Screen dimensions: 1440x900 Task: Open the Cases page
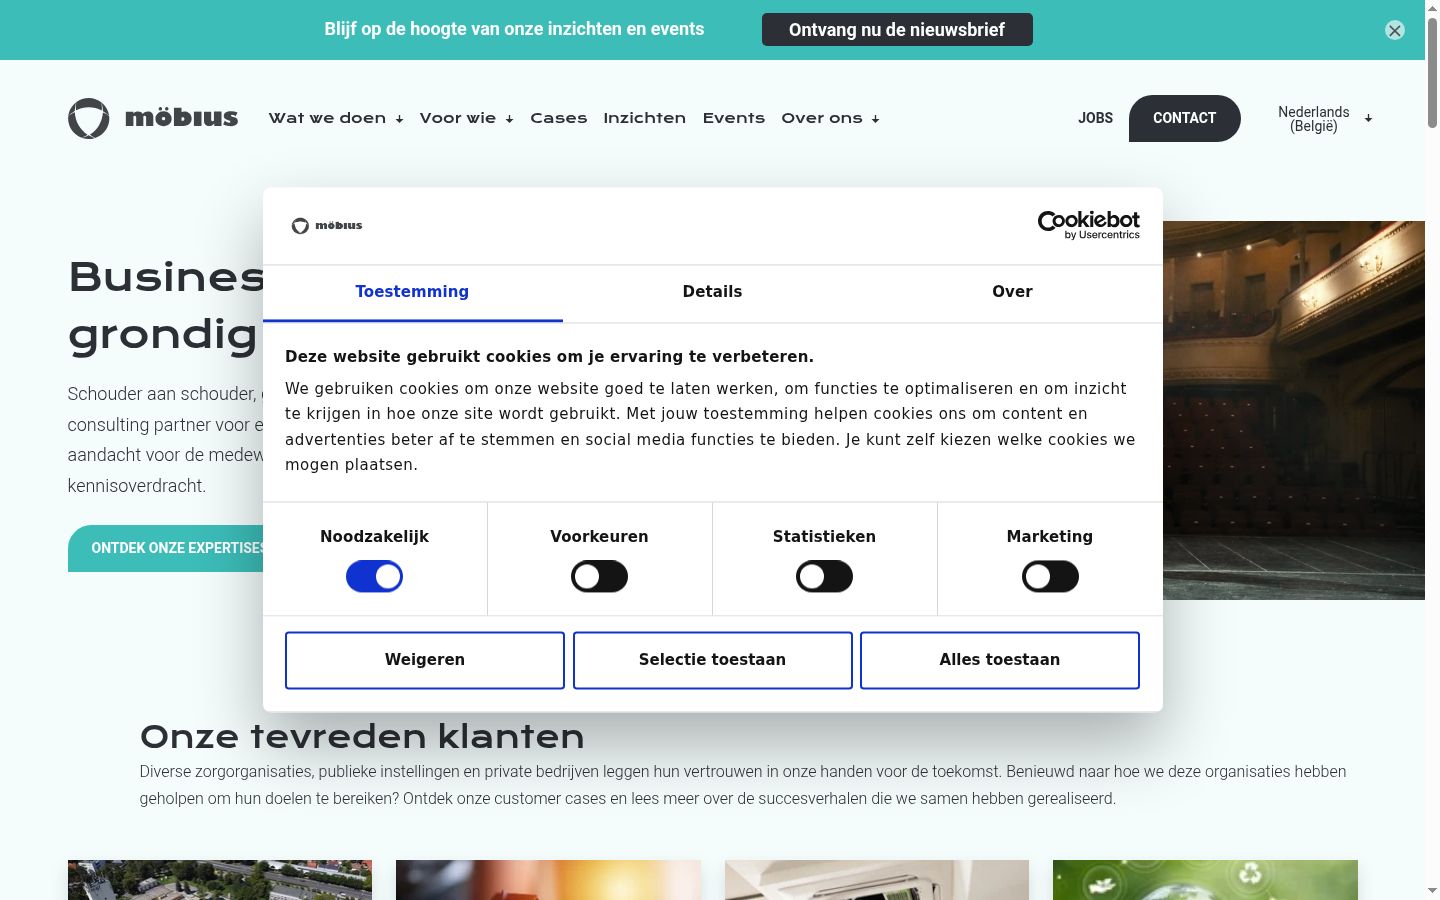(x=558, y=118)
